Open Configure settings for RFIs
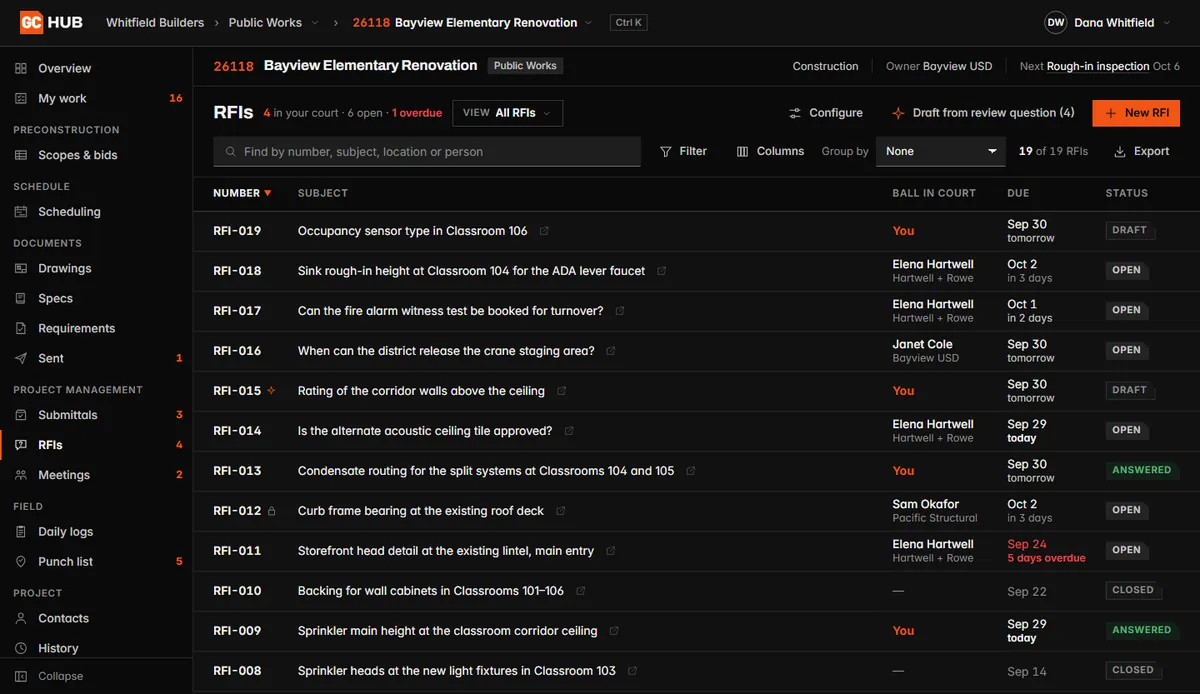This screenshot has height=694, width=1200. [x=826, y=113]
